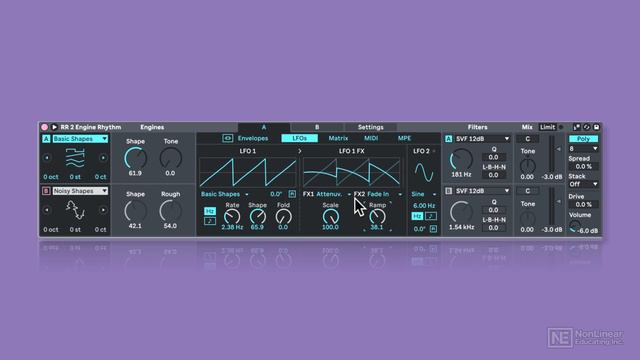The image size is (640, 360).
Task: Click engine A mix Tone knob
Action: click(x=527, y=165)
